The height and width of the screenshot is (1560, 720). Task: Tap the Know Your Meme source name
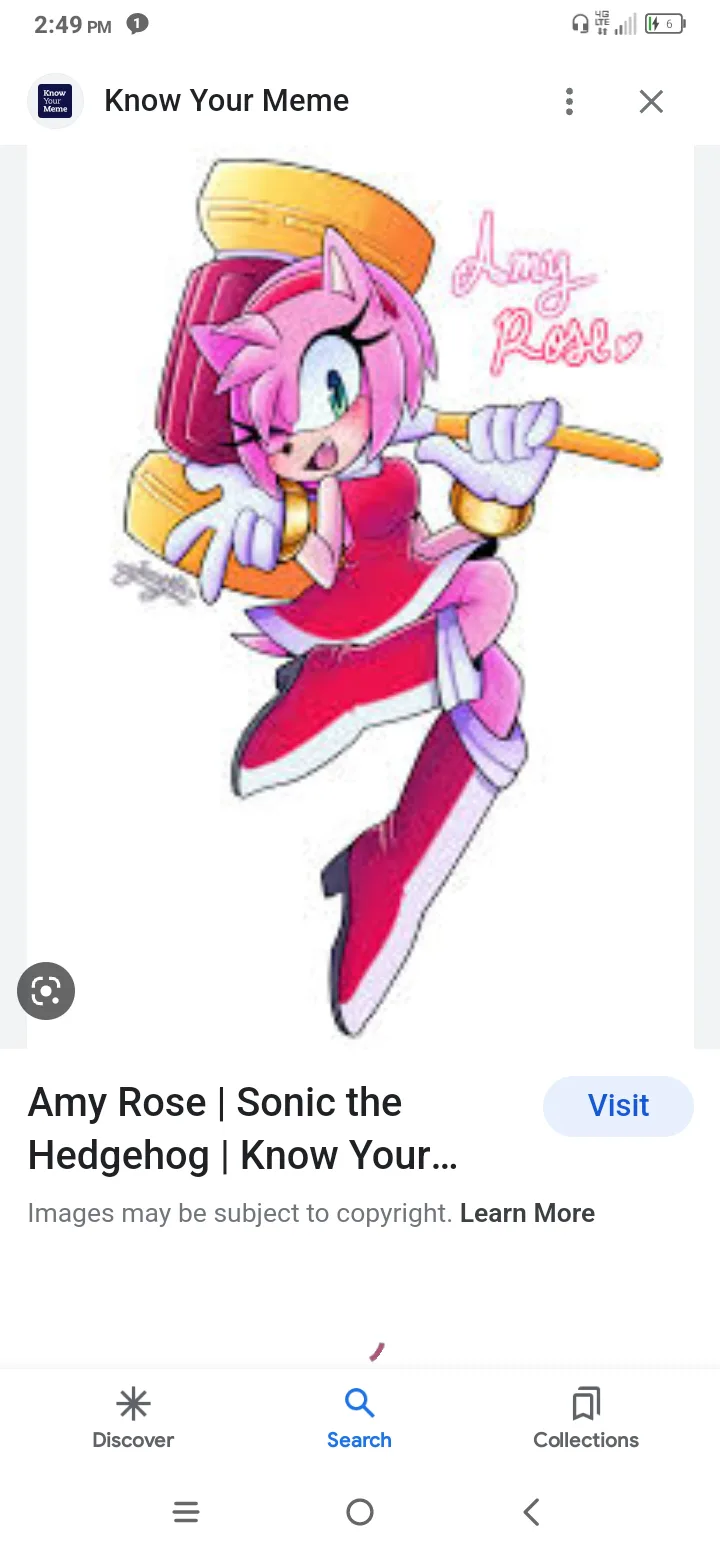click(227, 101)
